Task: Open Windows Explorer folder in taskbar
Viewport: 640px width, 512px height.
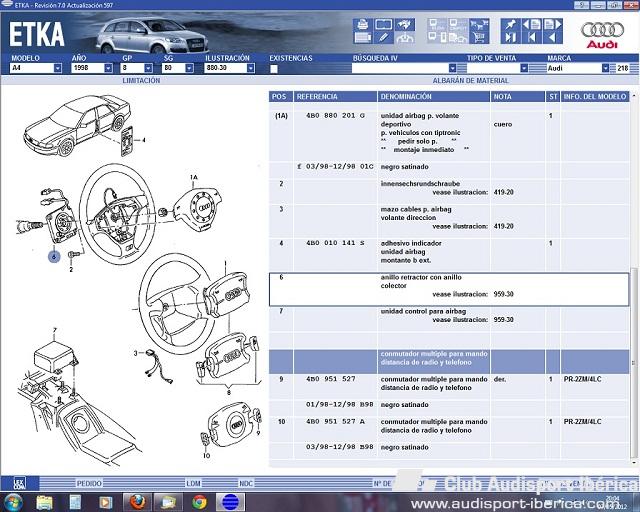Action: pyautogui.click(x=44, y=502)
